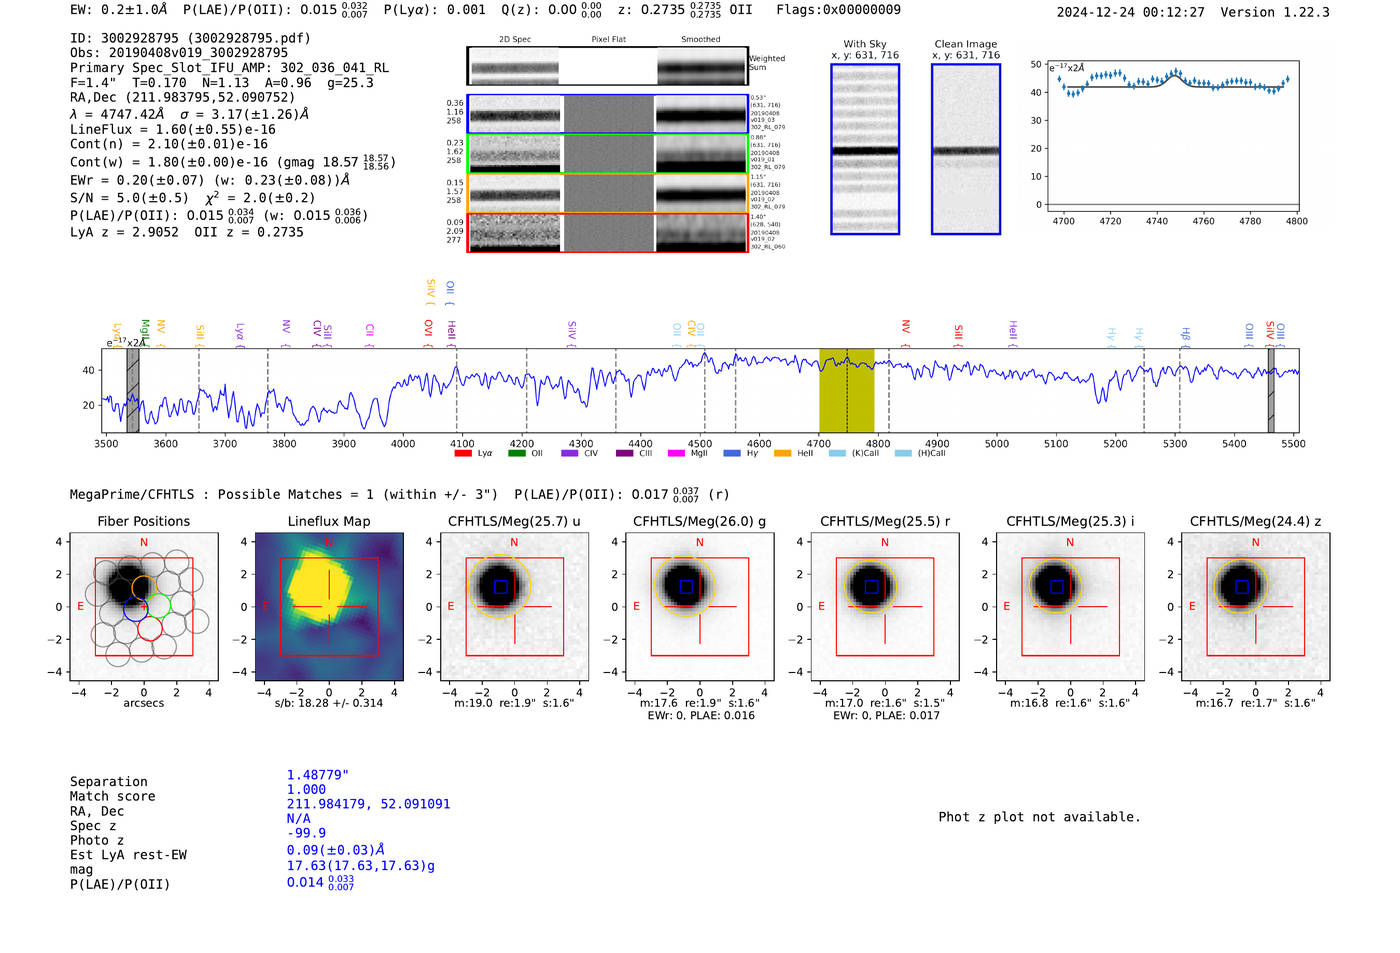Select the CFHTLS/Meg(24.4) z band cutout
The width and height of the screenshot is (1400, 953).
pos(1256,607)
